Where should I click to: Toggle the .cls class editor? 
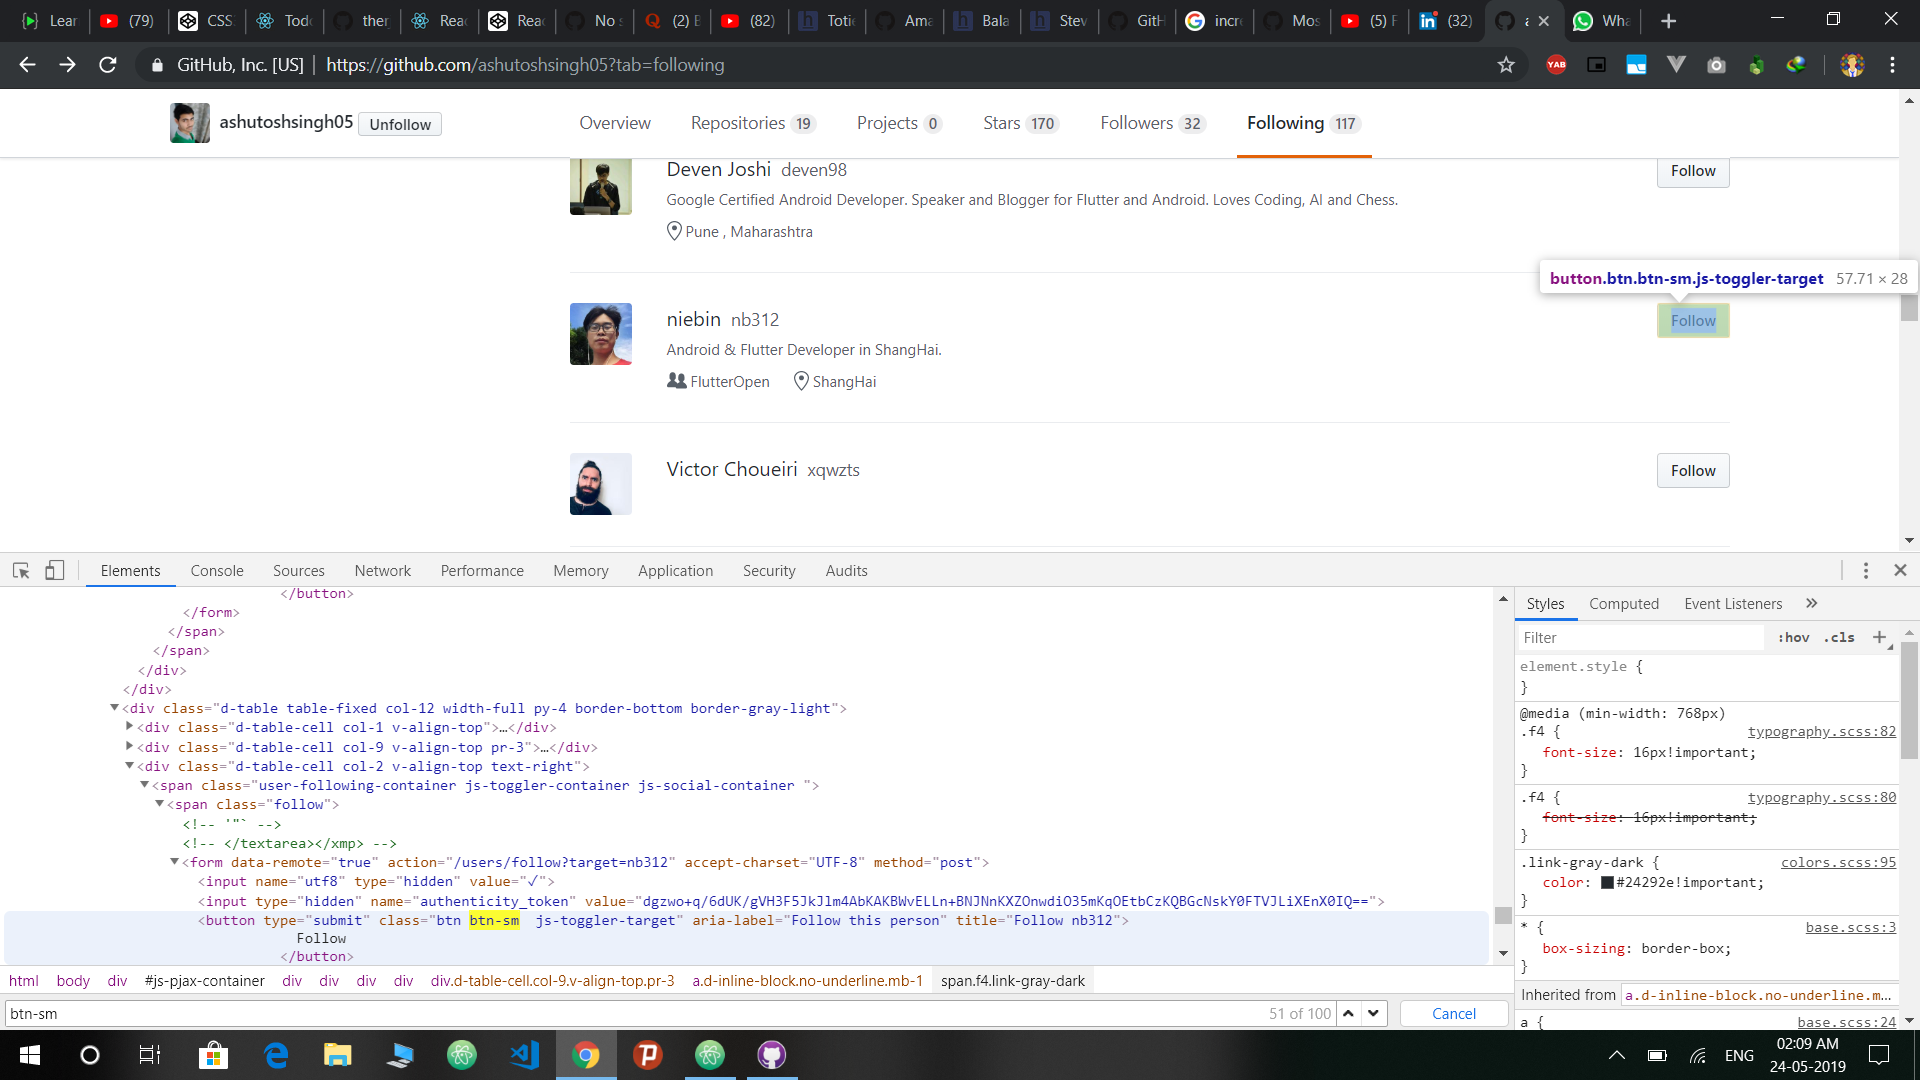pos(1839,637)
